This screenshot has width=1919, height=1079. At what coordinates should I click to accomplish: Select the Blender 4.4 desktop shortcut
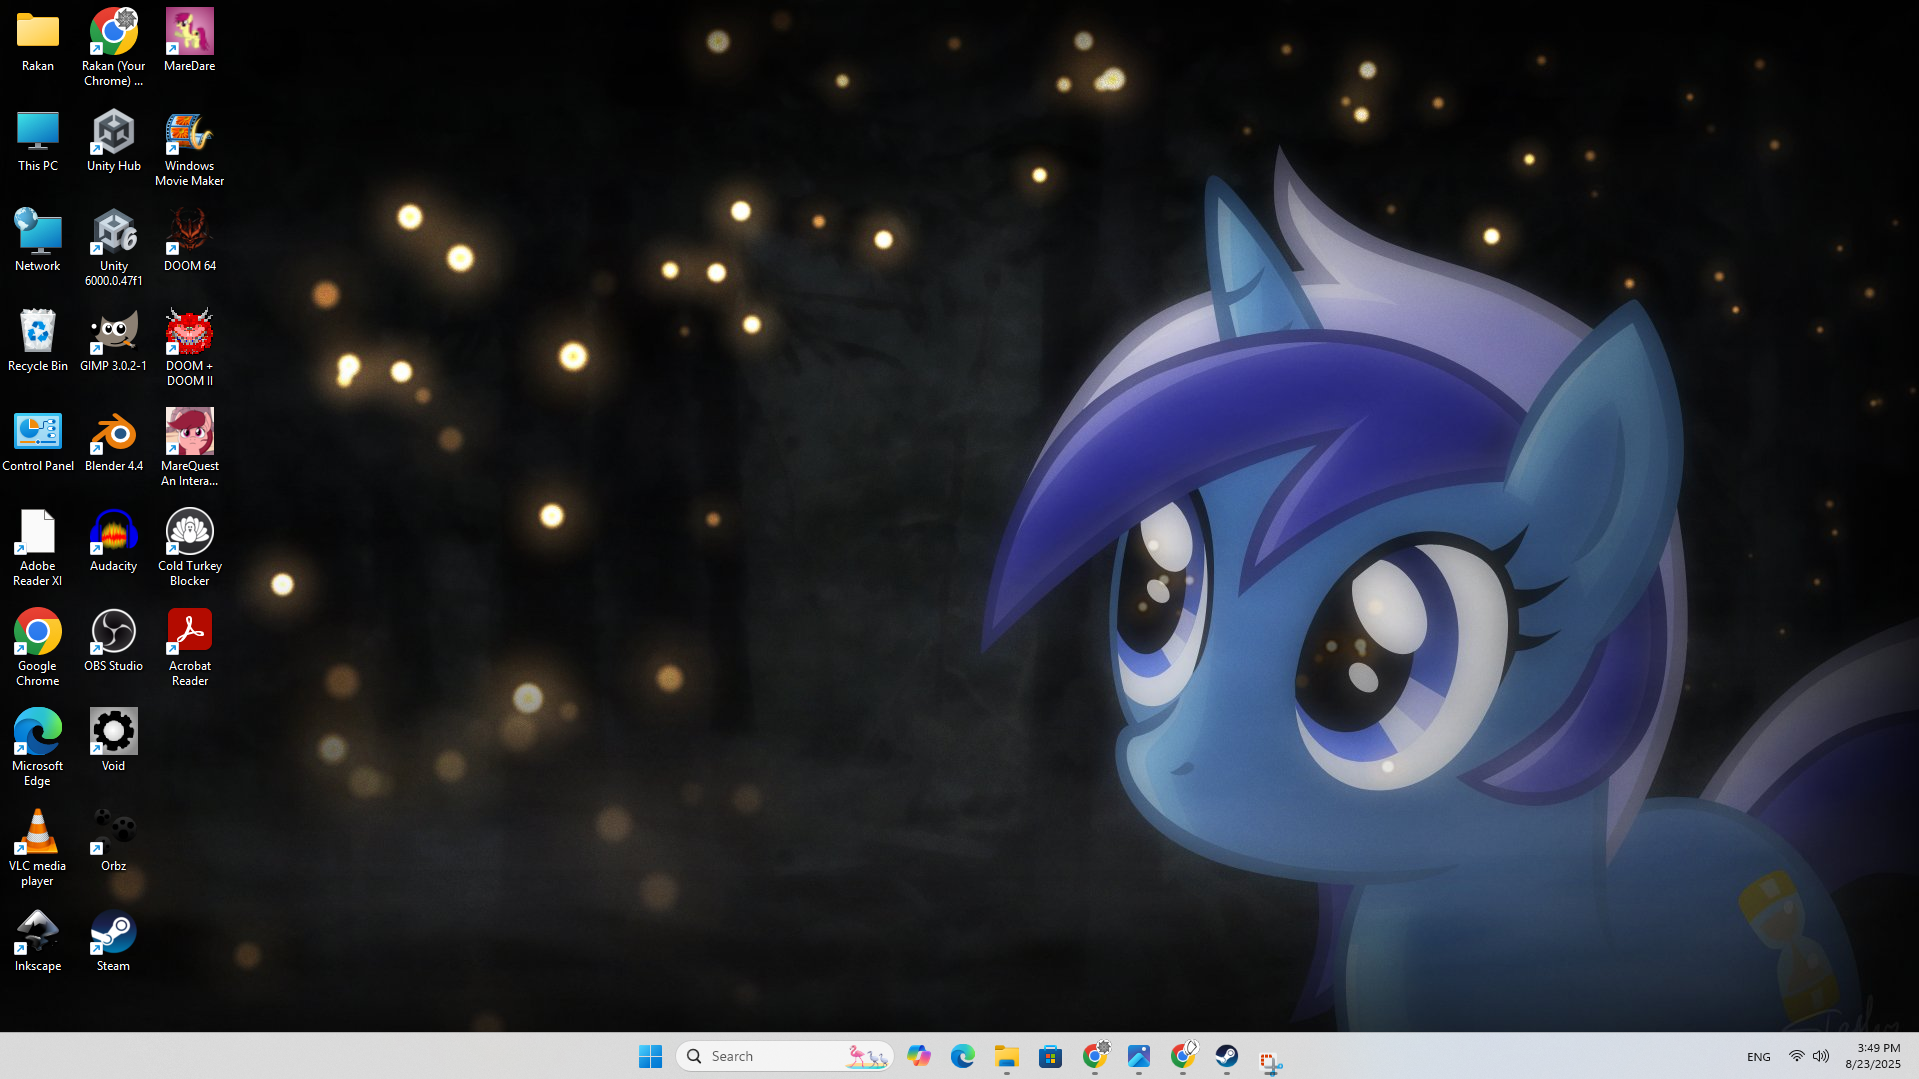[x=114, y=441]
